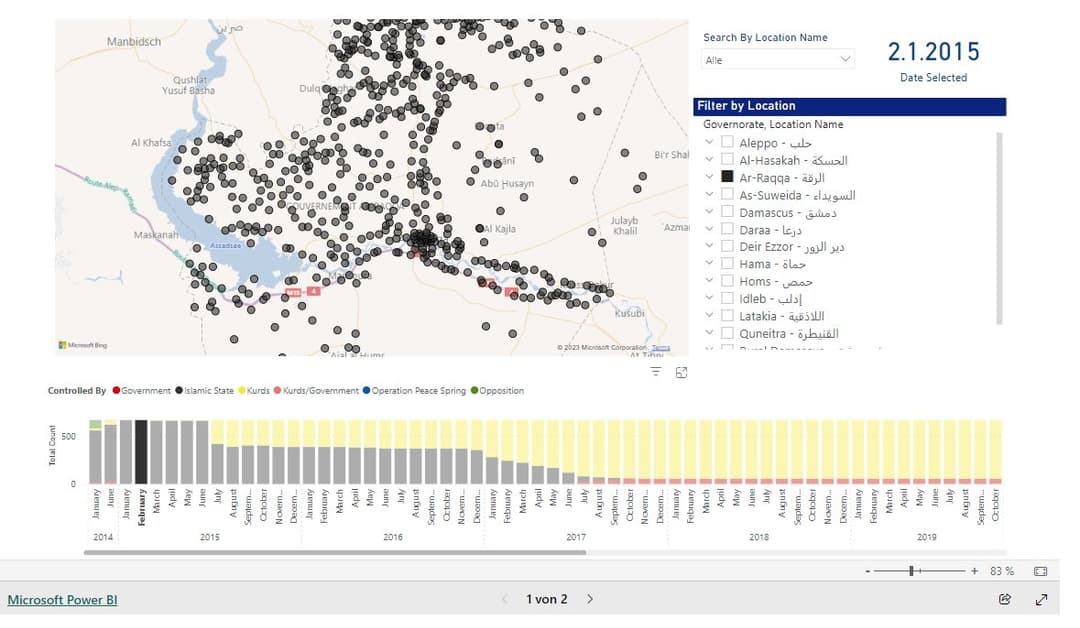Click the zoom in plus icon

975,571
